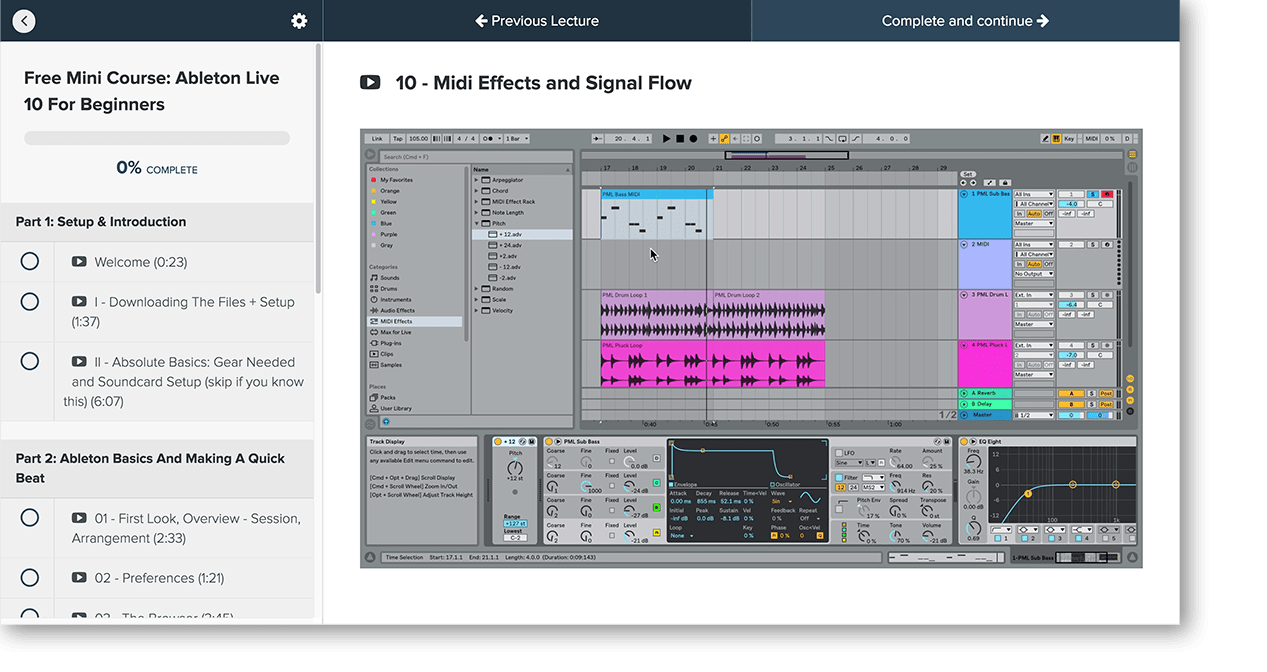Go back using the circled arrow icon
This screenshot has width=1267, height=672.
point(24,21)
